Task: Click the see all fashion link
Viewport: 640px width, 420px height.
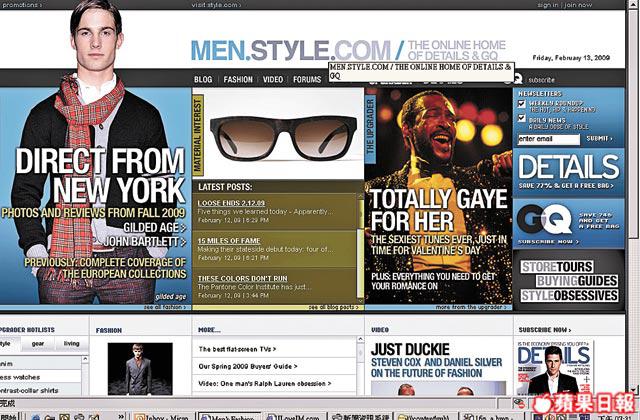Action: click(164, 307)
